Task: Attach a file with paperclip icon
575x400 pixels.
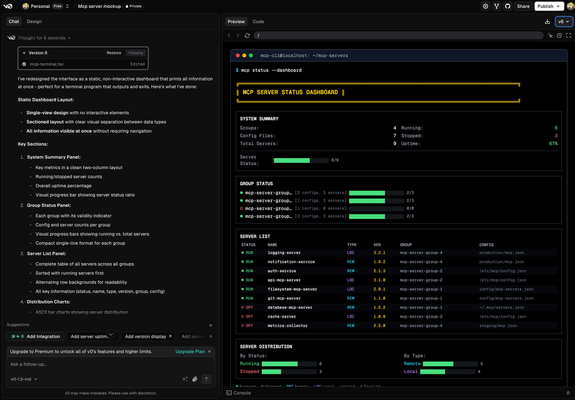Action: click(195, 379)
